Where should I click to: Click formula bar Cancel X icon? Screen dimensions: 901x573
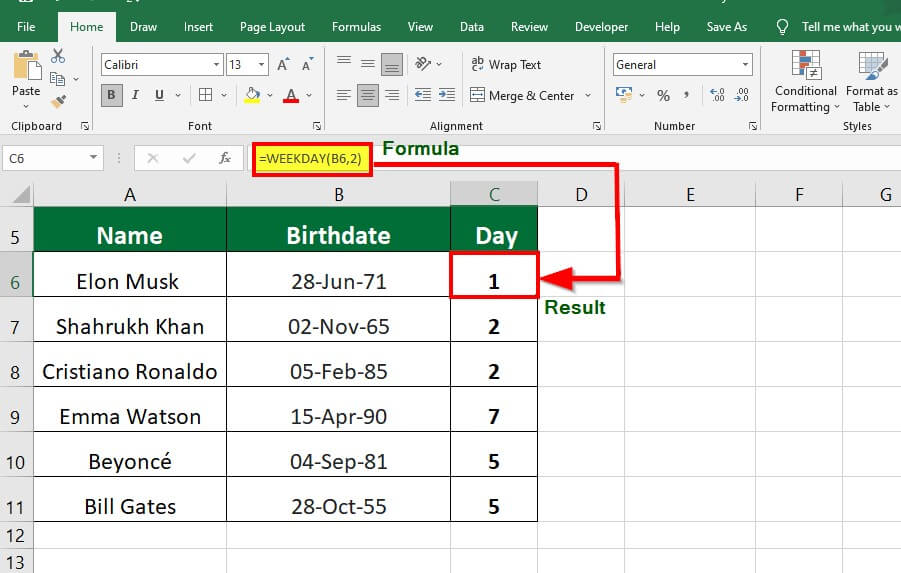152,158
